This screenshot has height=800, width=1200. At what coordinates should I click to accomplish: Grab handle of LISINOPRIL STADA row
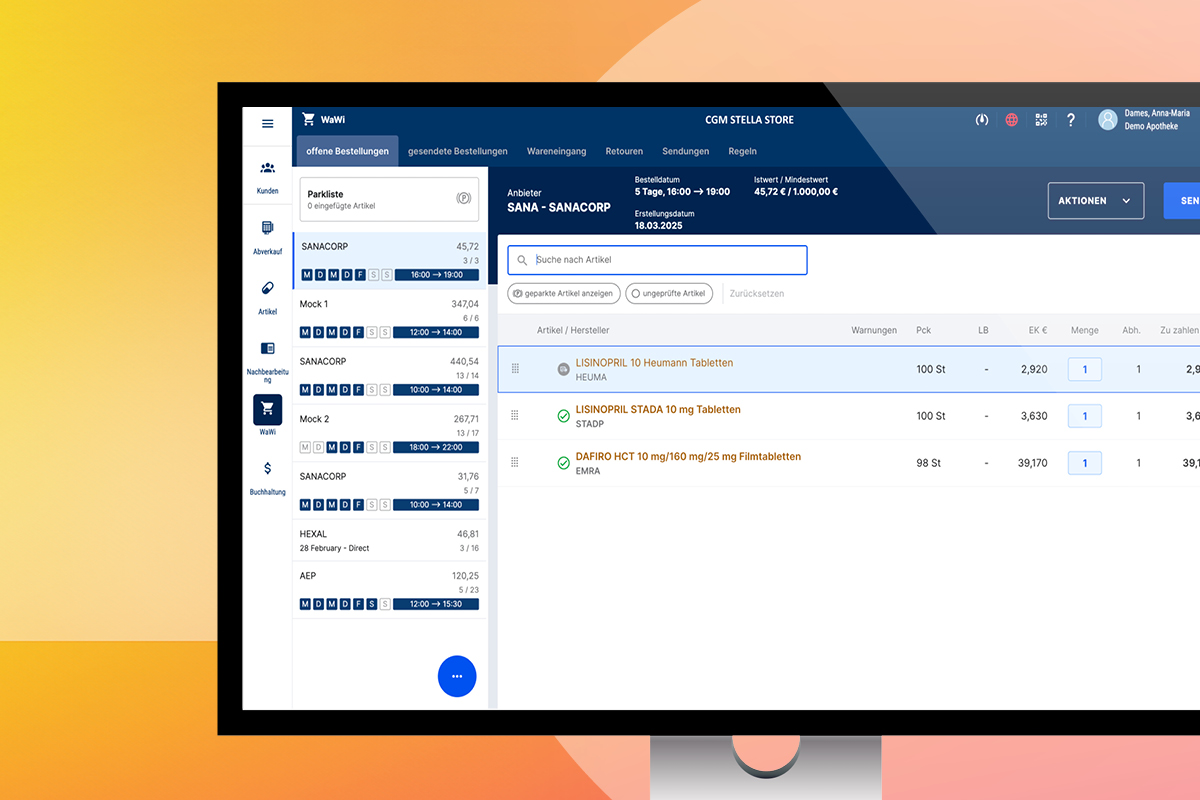[515, 415]
